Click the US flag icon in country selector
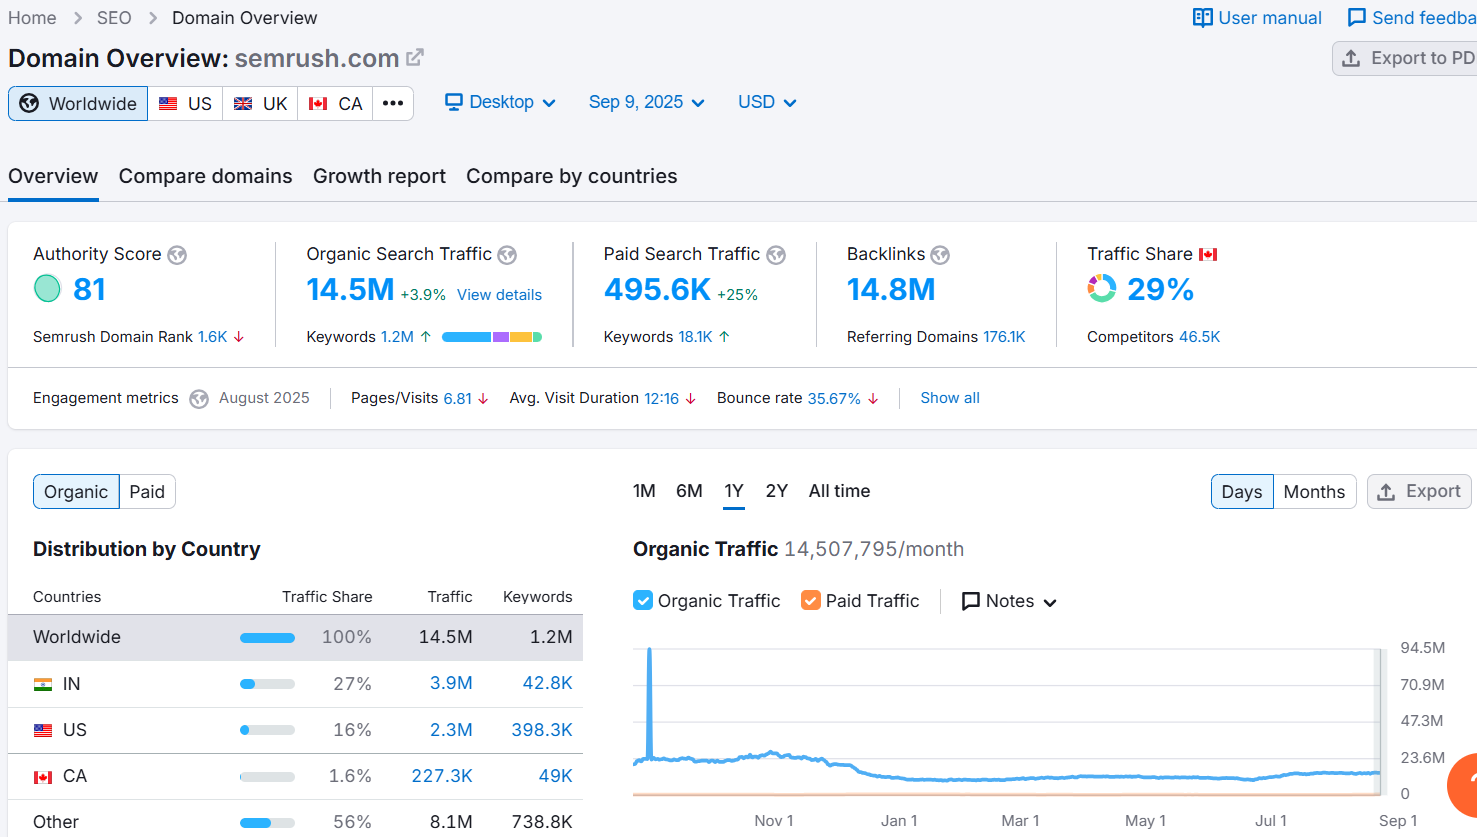1477x837 pixels. click(168, 103)
